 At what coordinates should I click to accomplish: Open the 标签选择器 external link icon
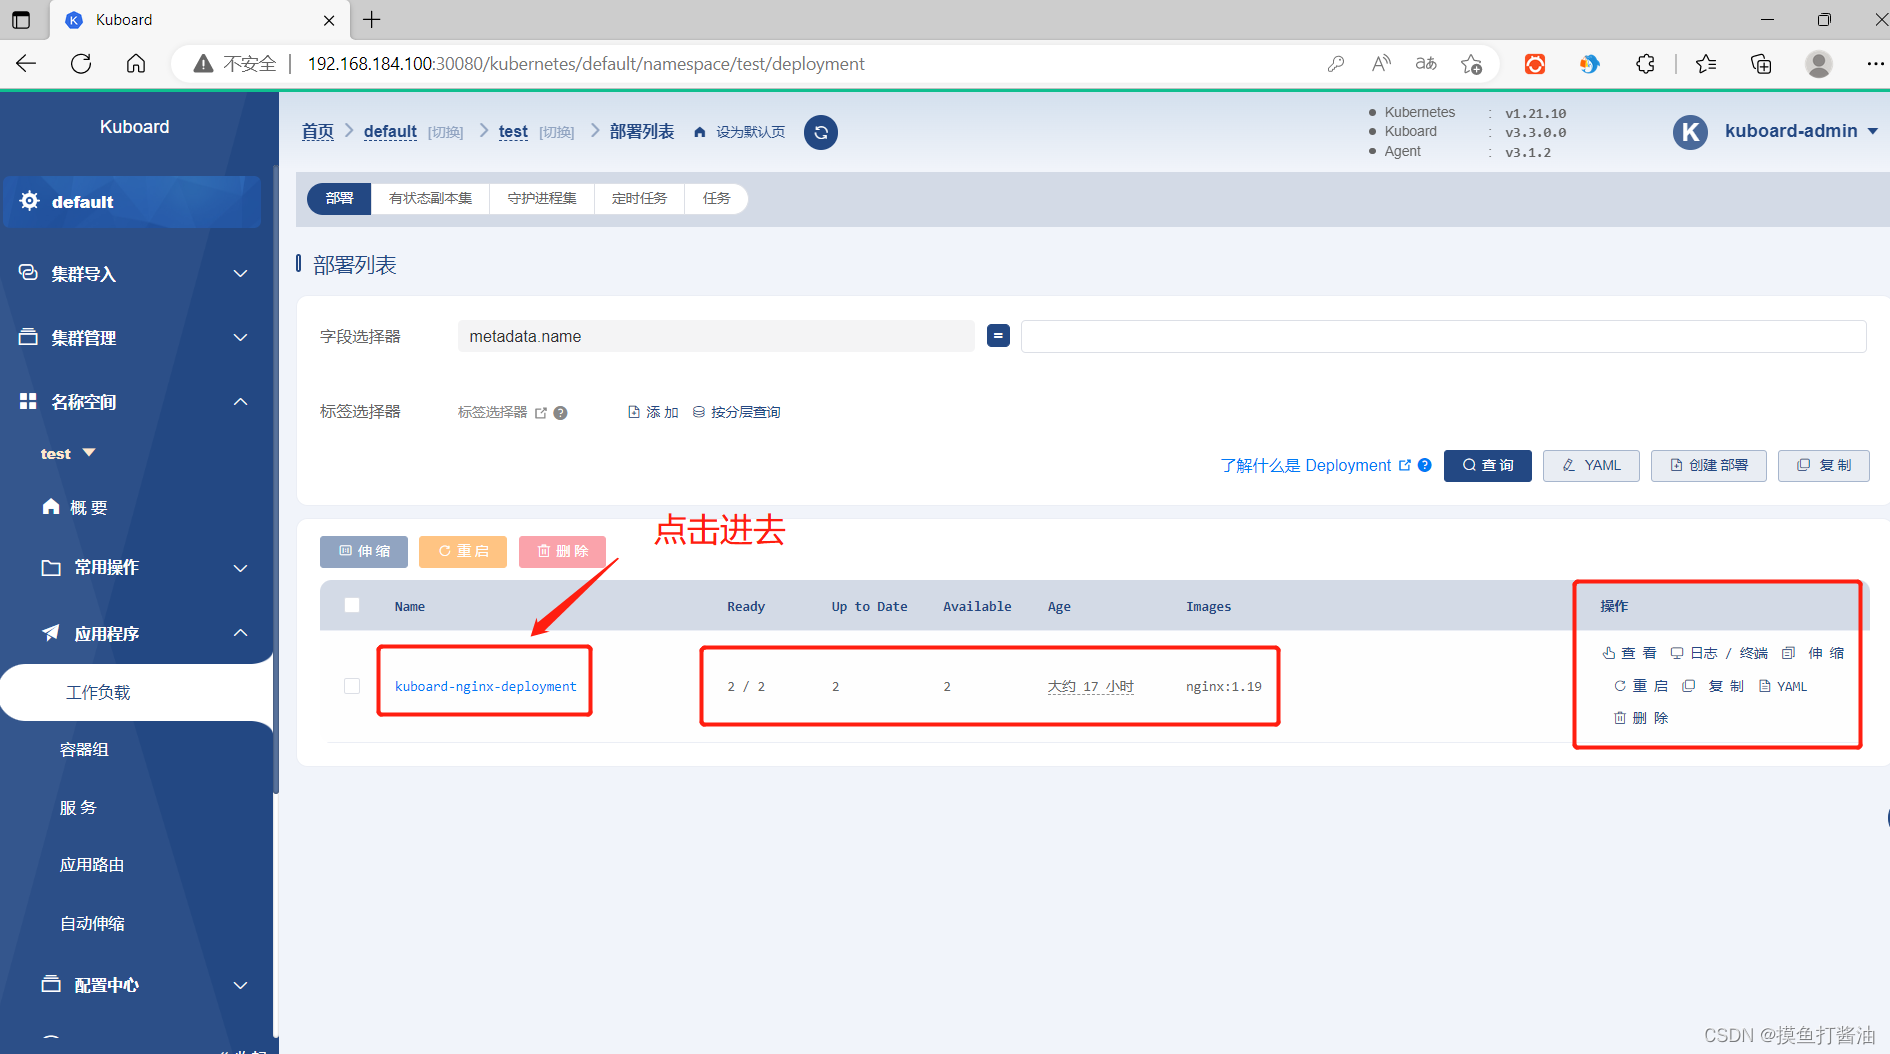541,413
